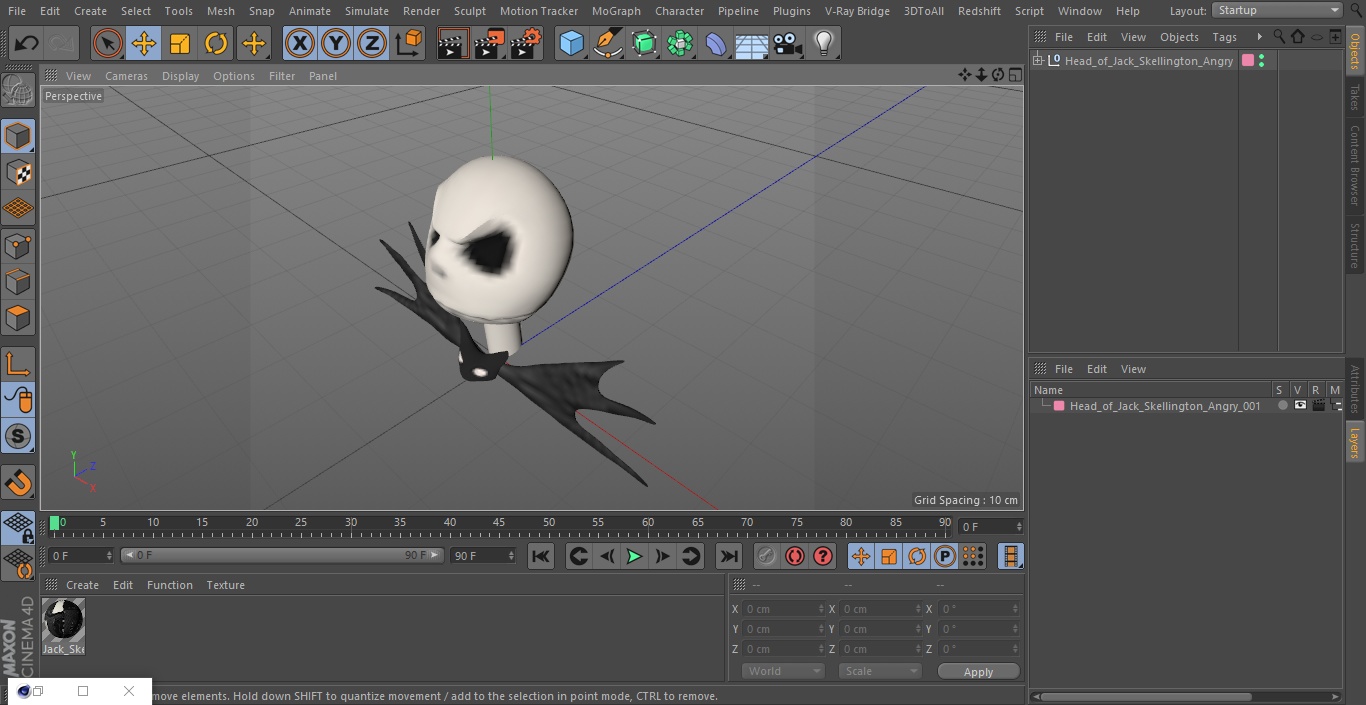Toggle Autokeying red circle button
The width and height of the screenshot is (1366, 705).
795,556
